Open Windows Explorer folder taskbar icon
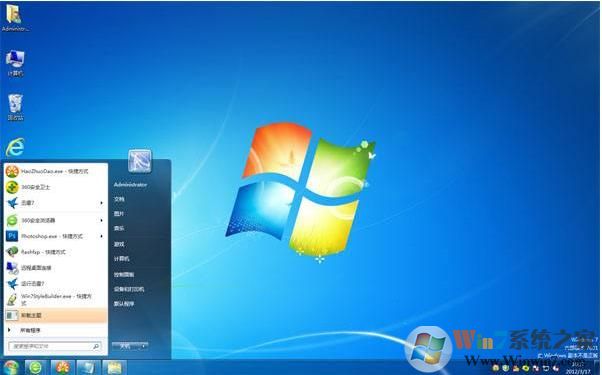The image size is (602, 375). [x=115, y=367]
